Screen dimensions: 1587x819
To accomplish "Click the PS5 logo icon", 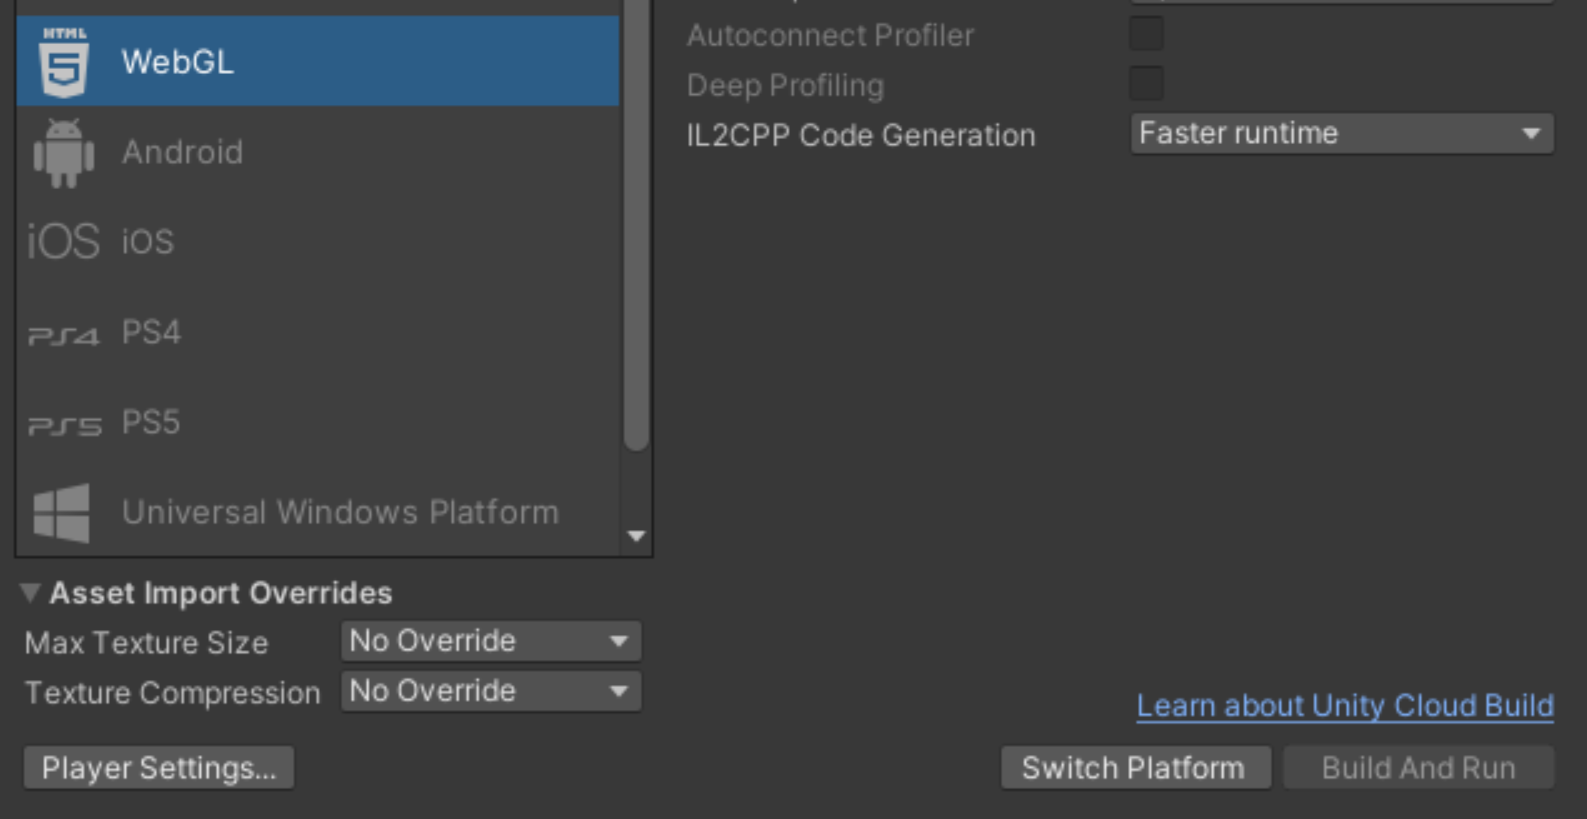I will click(x=64, y=427).
